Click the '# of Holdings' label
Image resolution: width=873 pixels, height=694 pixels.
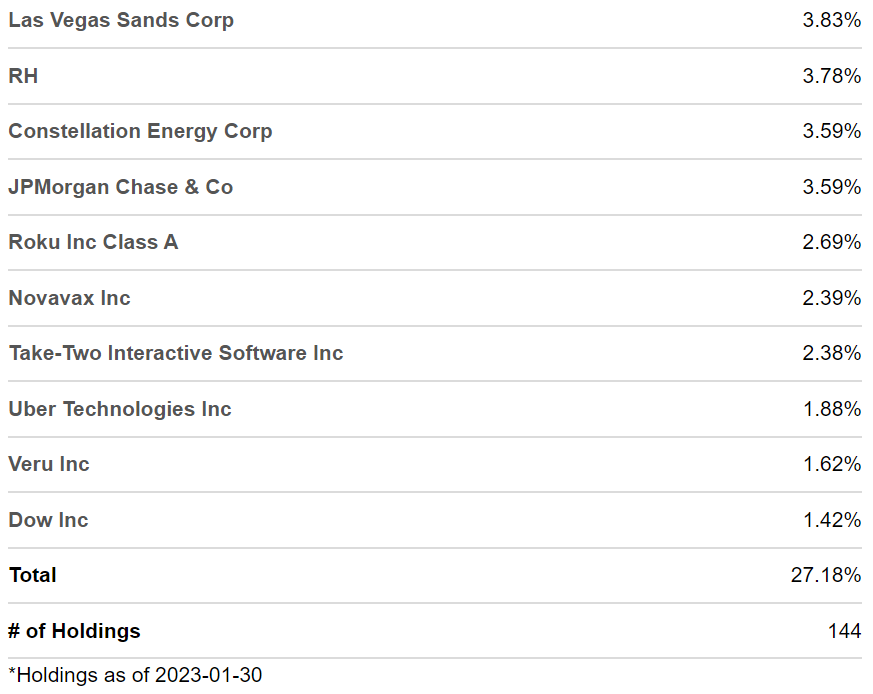coord(75,631)
